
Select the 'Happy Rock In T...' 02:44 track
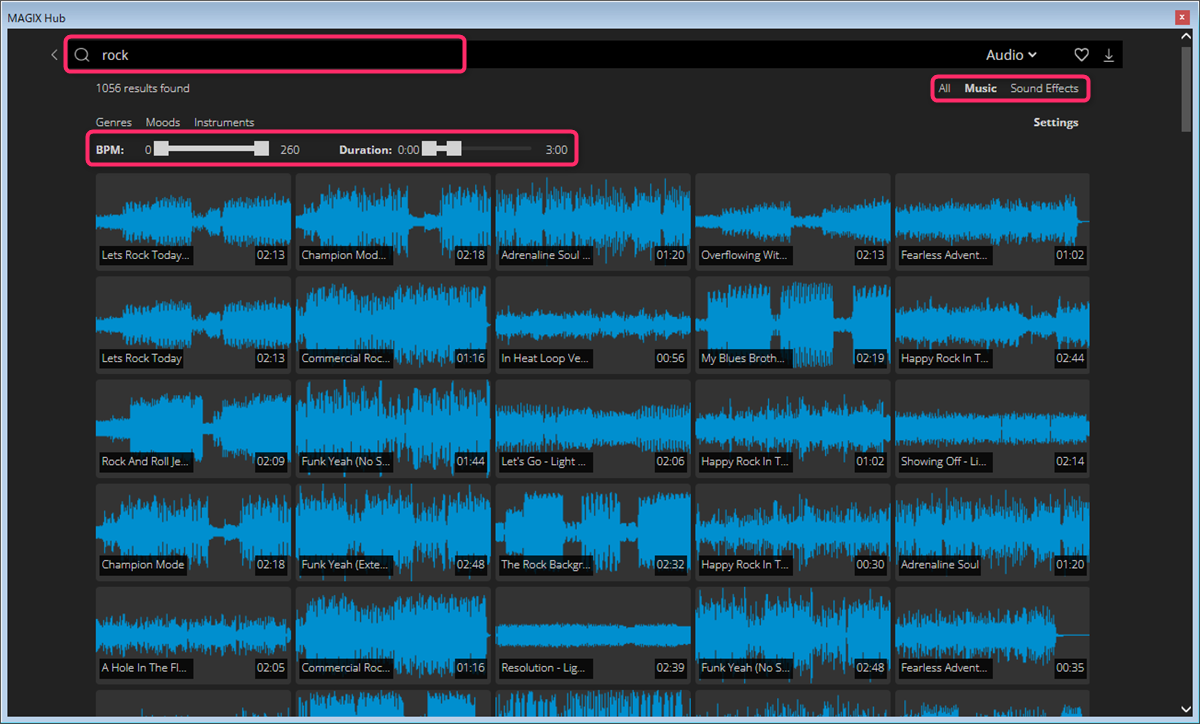pyautogui.click(x=993, y=324)
